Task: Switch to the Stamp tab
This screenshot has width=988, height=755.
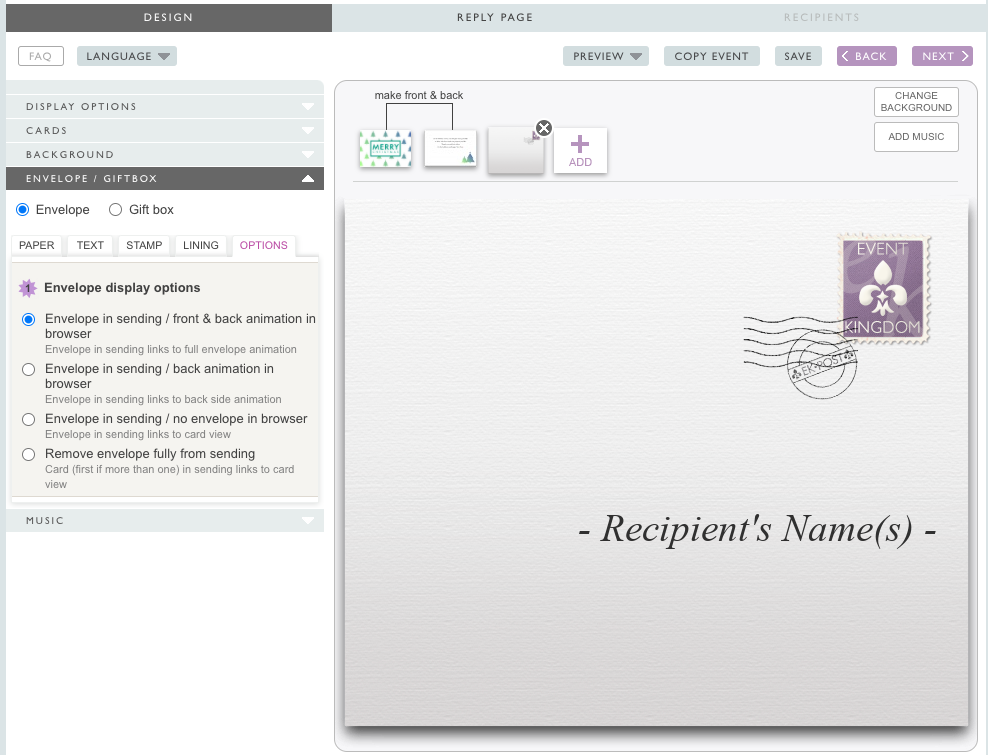Action: coord(144,245)
